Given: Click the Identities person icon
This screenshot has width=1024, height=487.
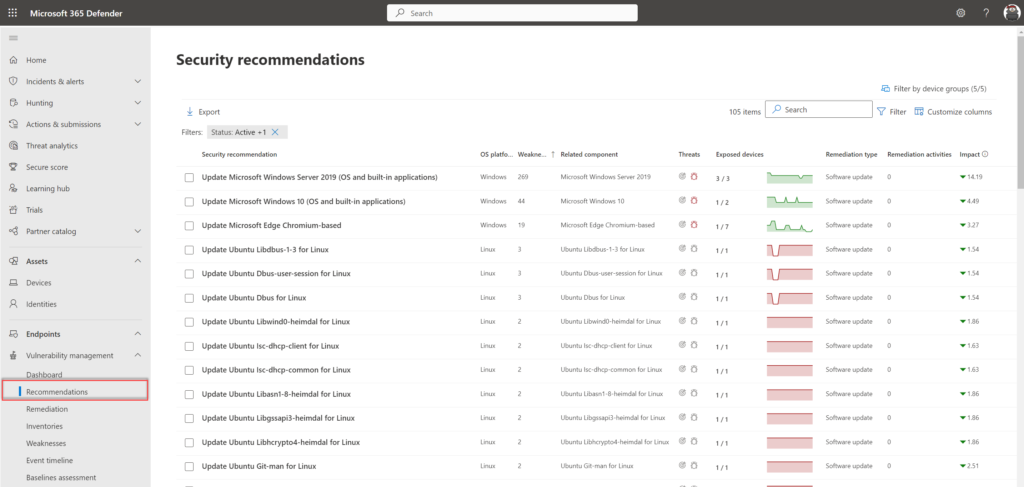Looking at the screenshot, I should click(13, 304).
